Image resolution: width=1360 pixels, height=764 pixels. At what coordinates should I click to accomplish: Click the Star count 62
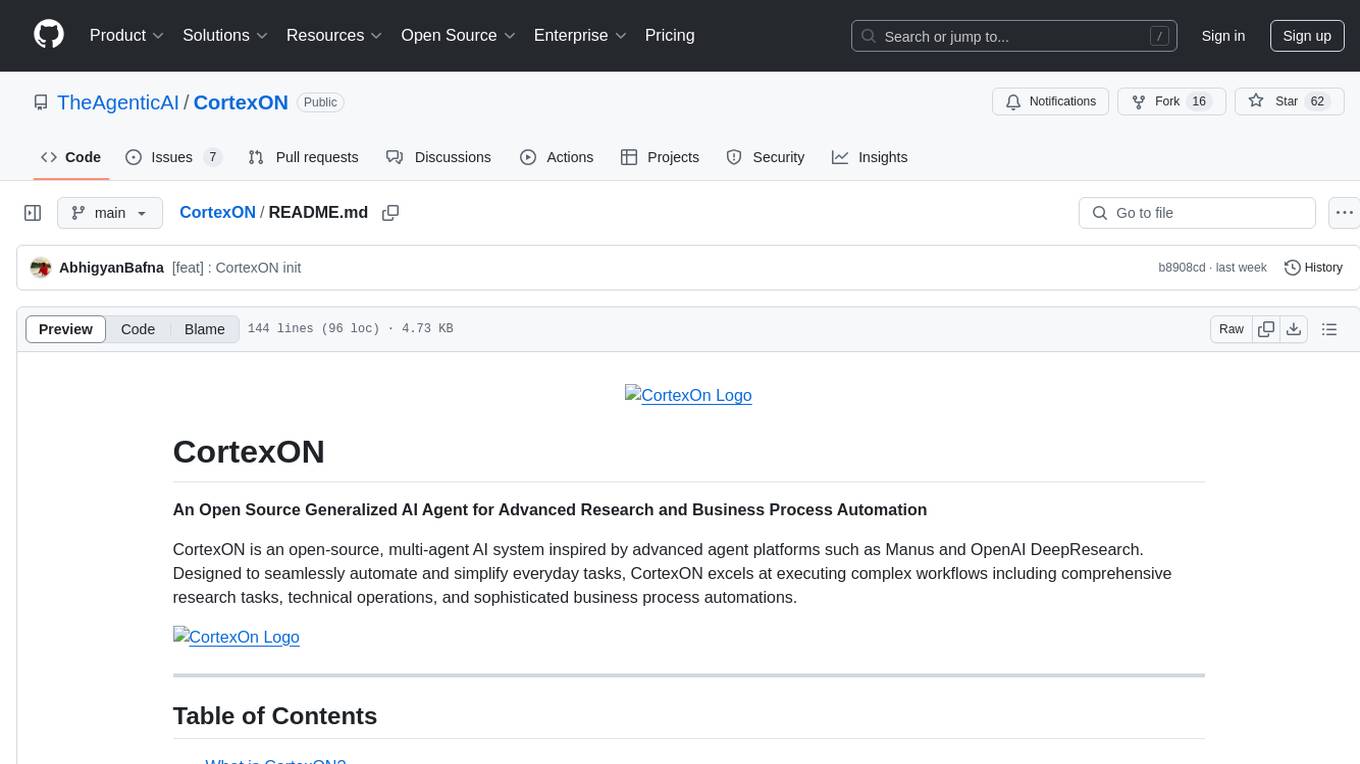(1318, 102)
